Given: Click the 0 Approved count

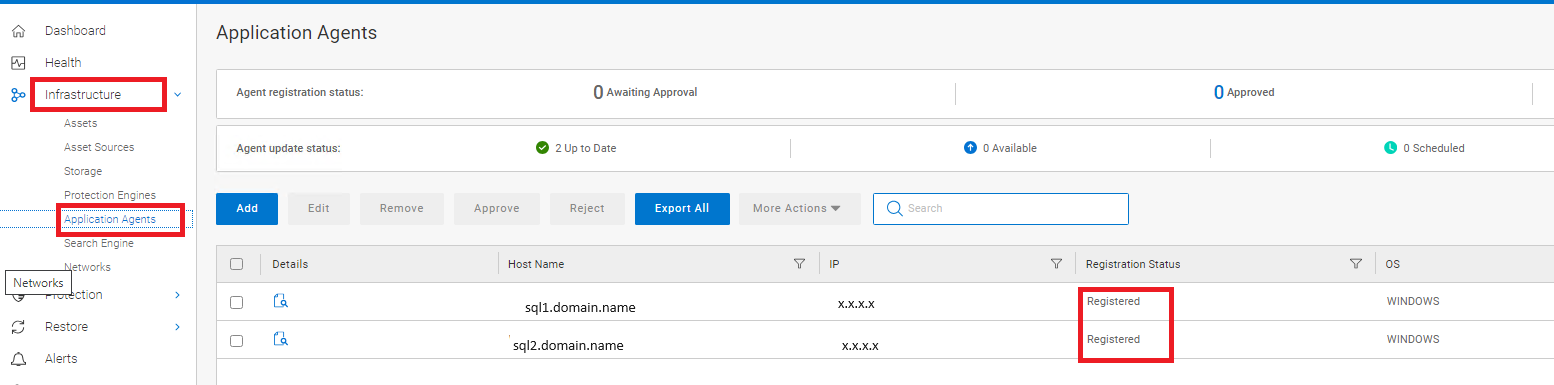Looking at the screenshot, I should [1244, 92].
